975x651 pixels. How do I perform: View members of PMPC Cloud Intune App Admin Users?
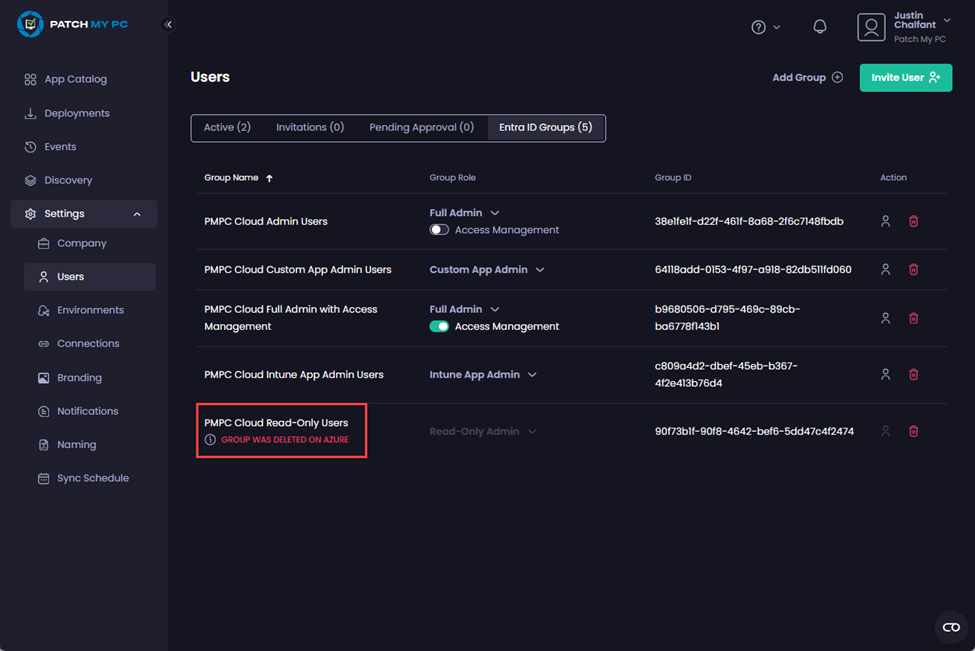tap(885, 374)
